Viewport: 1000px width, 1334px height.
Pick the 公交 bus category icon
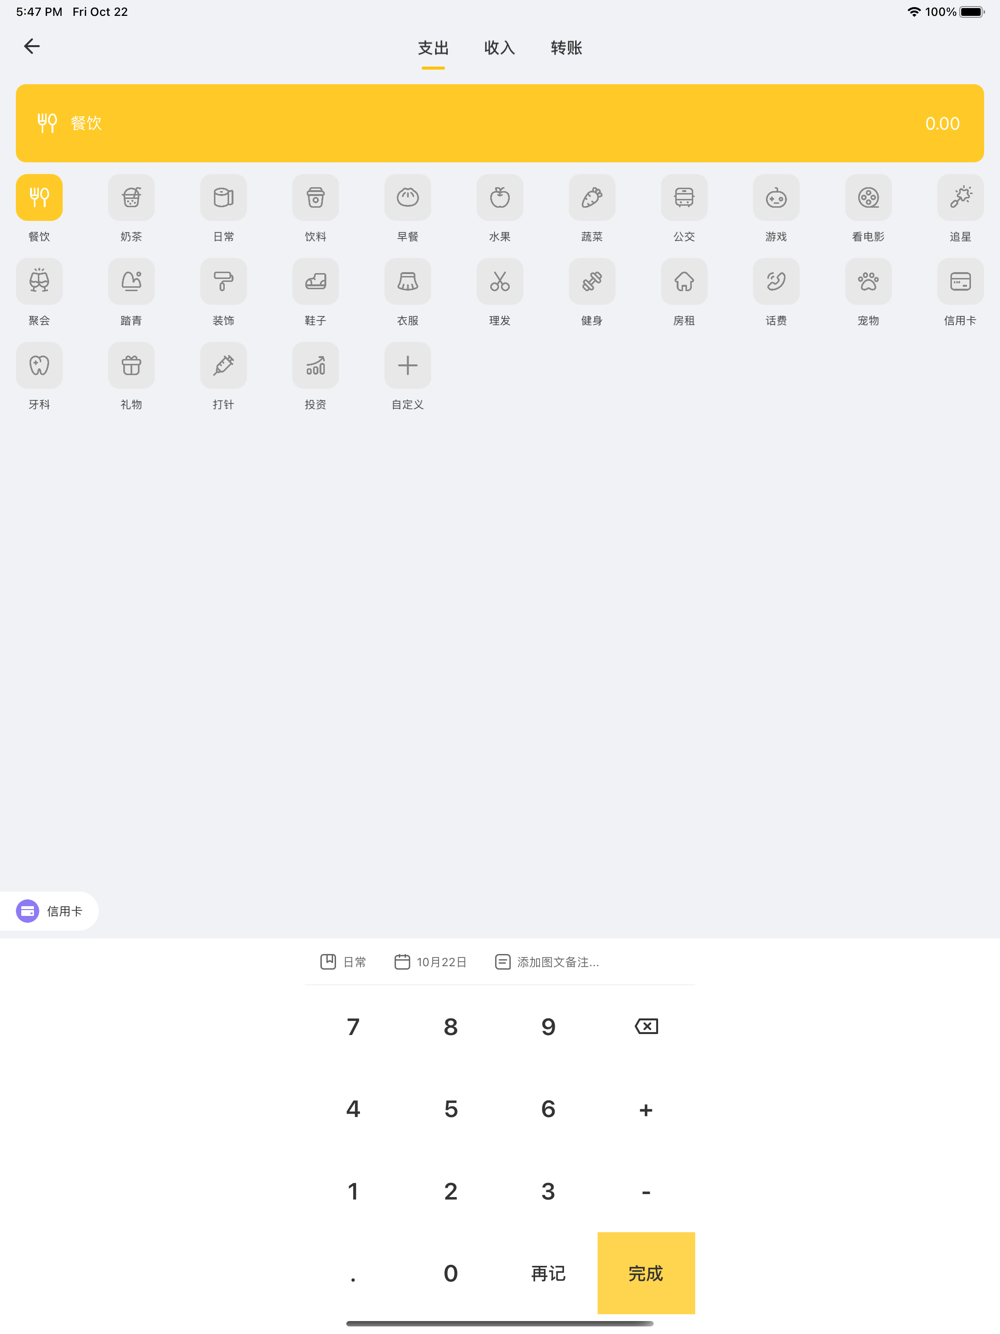click(684, 198)
